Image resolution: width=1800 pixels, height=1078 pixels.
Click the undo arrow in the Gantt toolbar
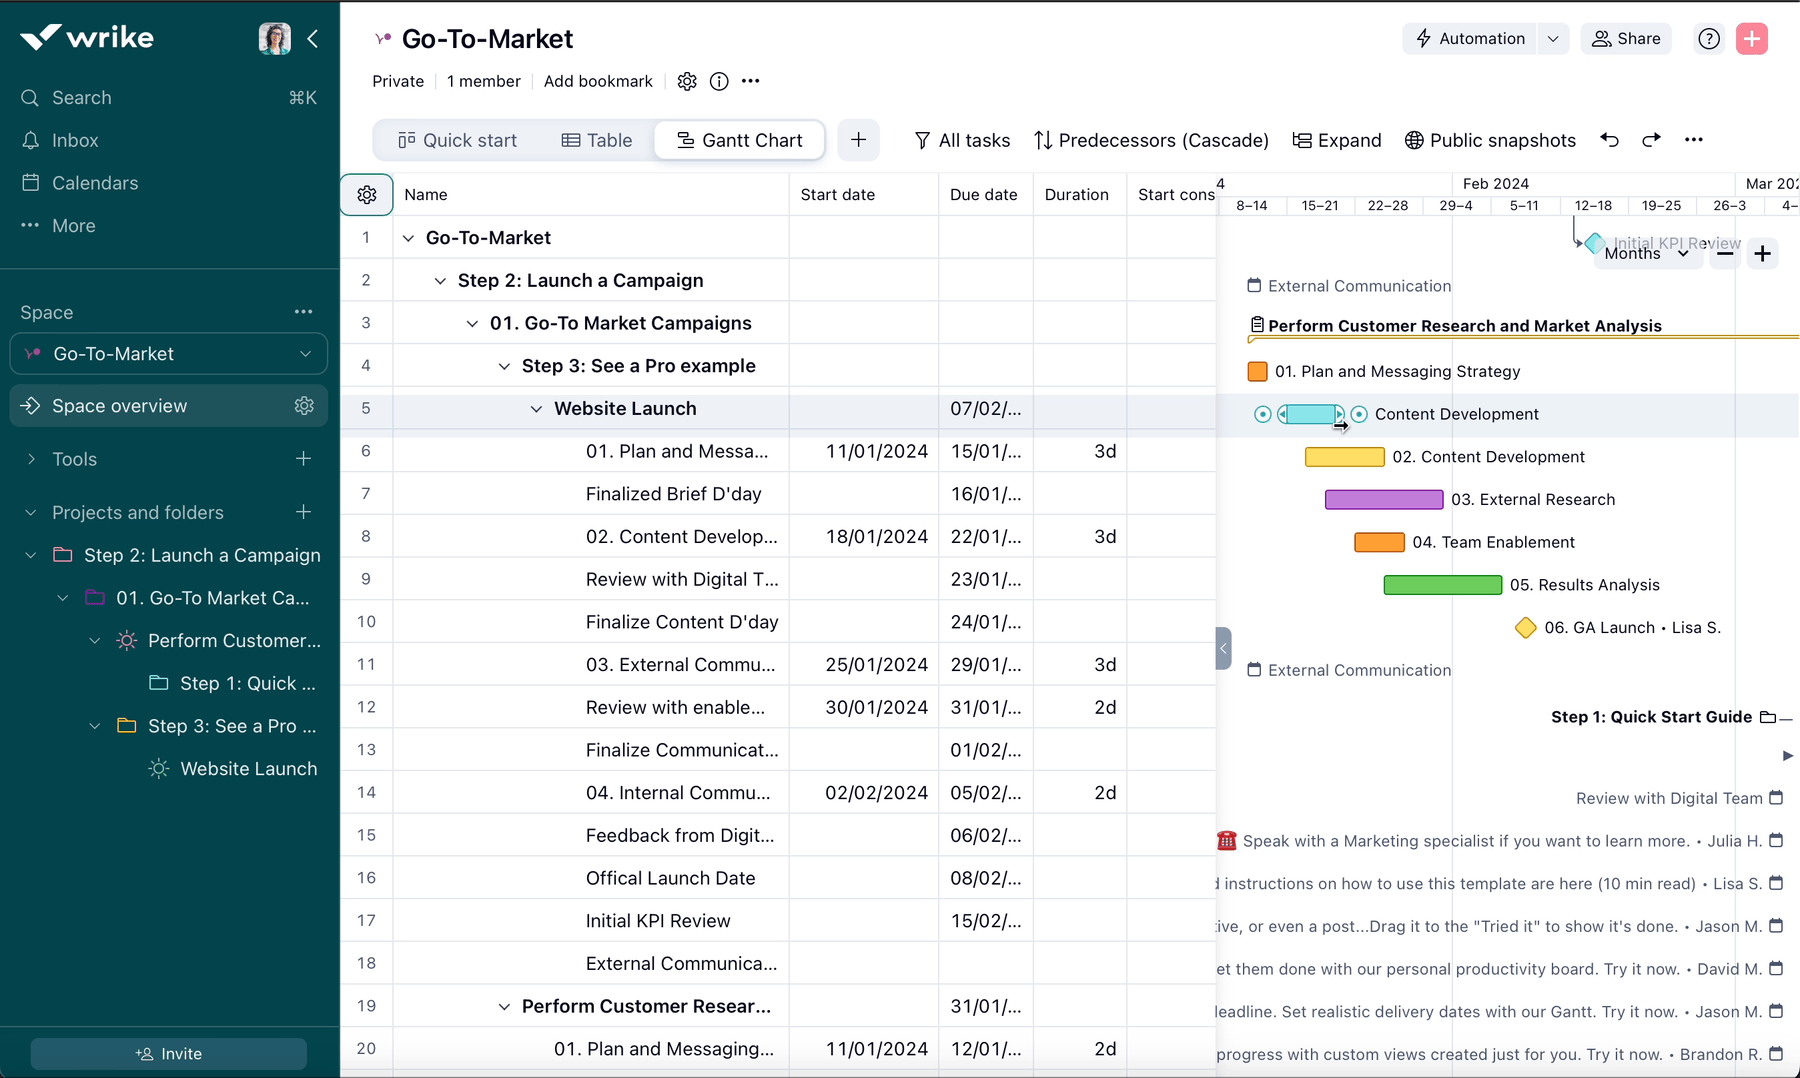point(1609,140)
